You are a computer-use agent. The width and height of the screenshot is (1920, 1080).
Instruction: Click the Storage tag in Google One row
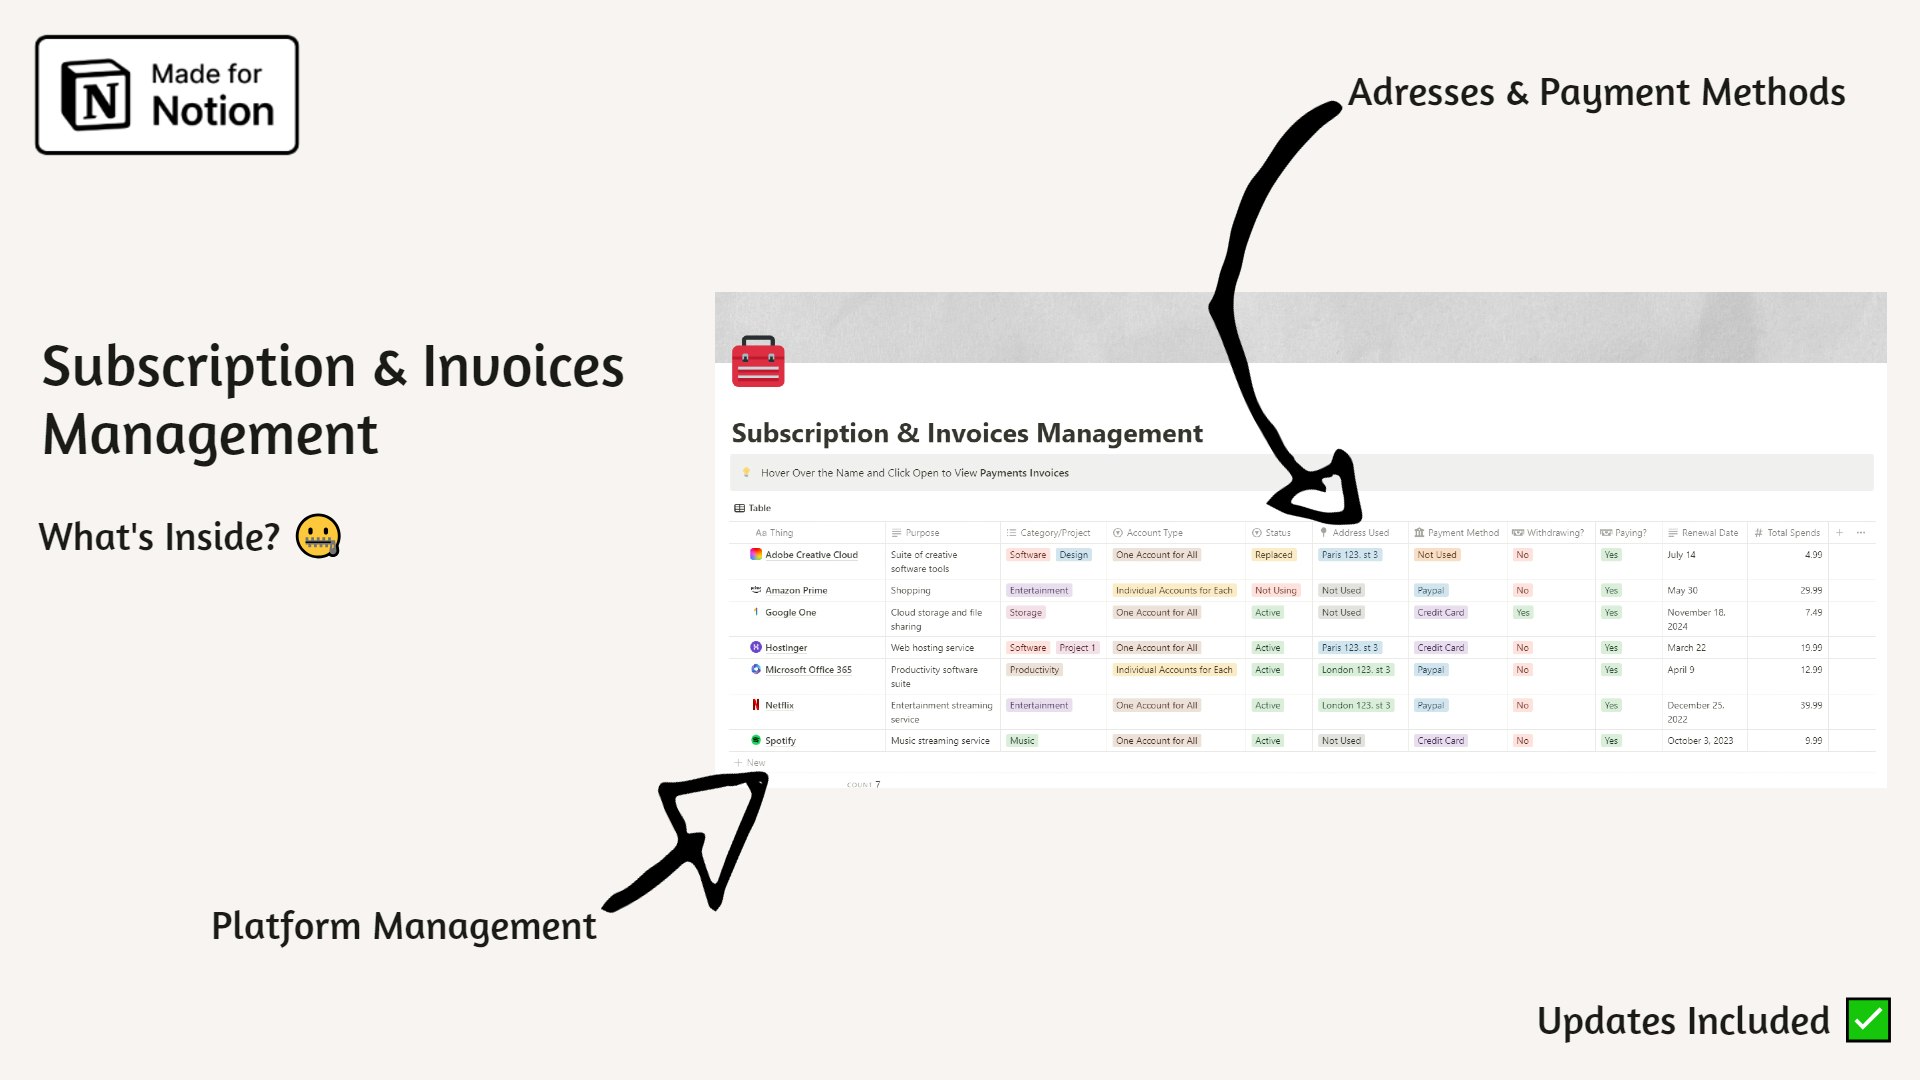(1025, 613)
